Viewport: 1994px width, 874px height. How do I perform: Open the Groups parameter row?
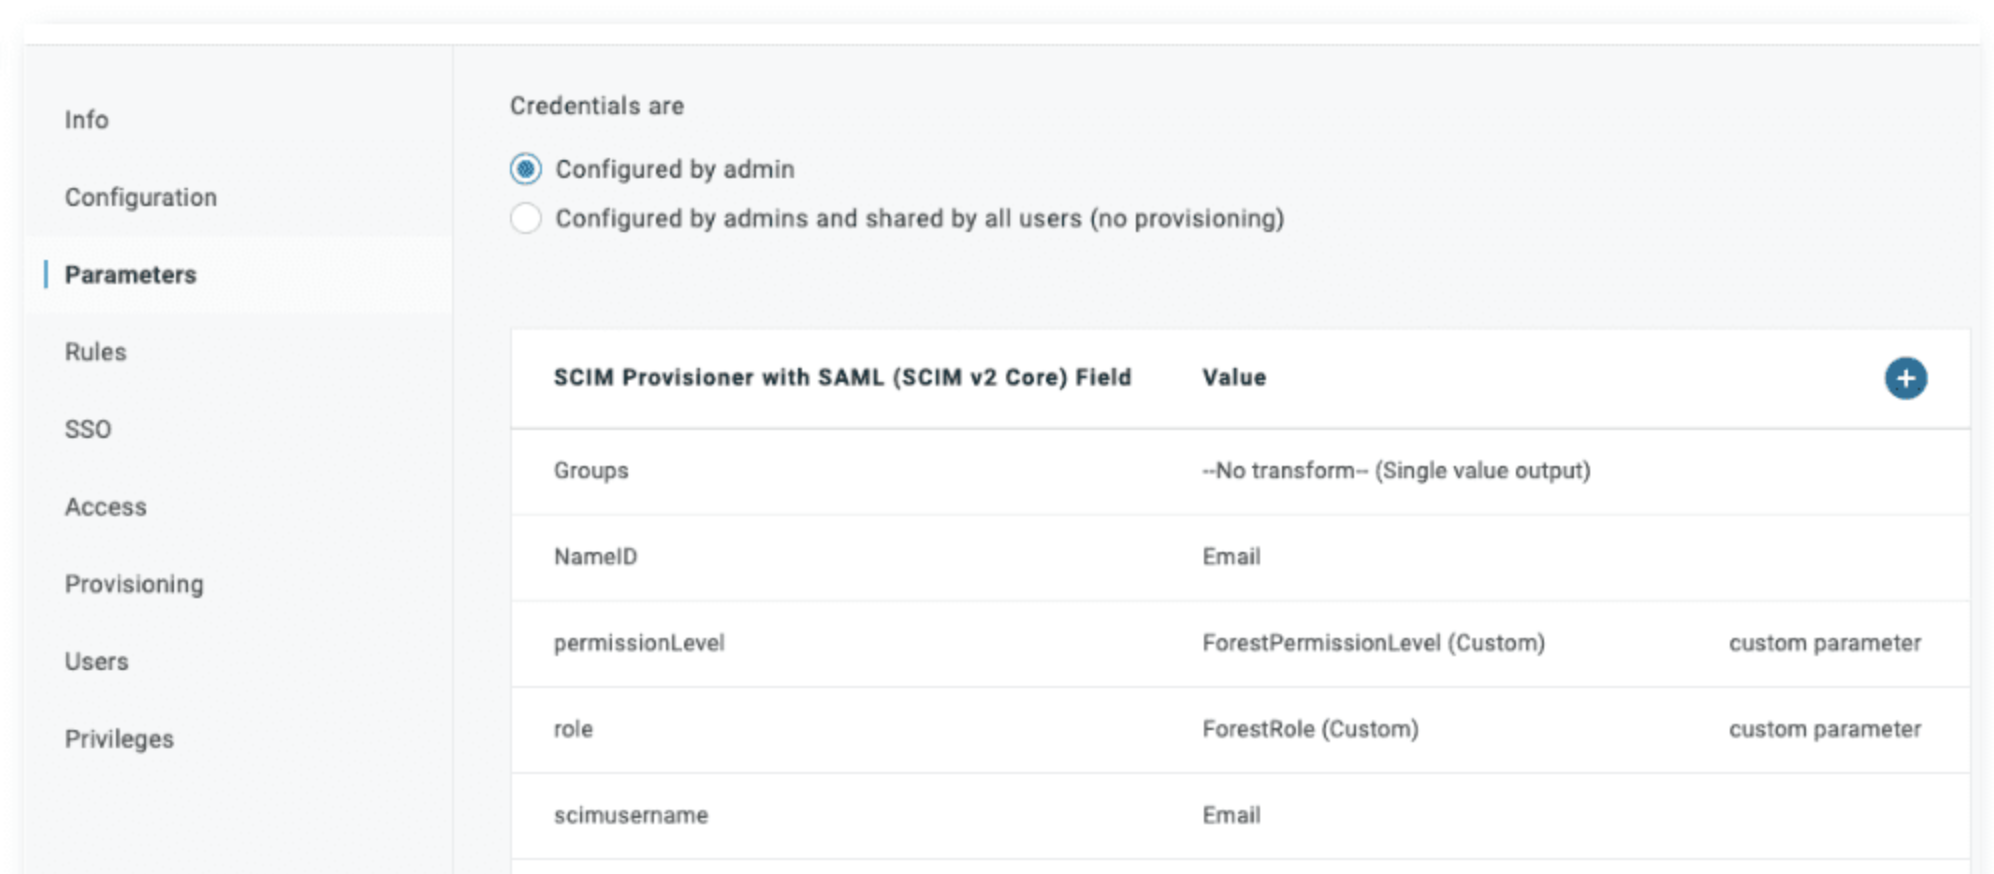(x=591, y=471)
